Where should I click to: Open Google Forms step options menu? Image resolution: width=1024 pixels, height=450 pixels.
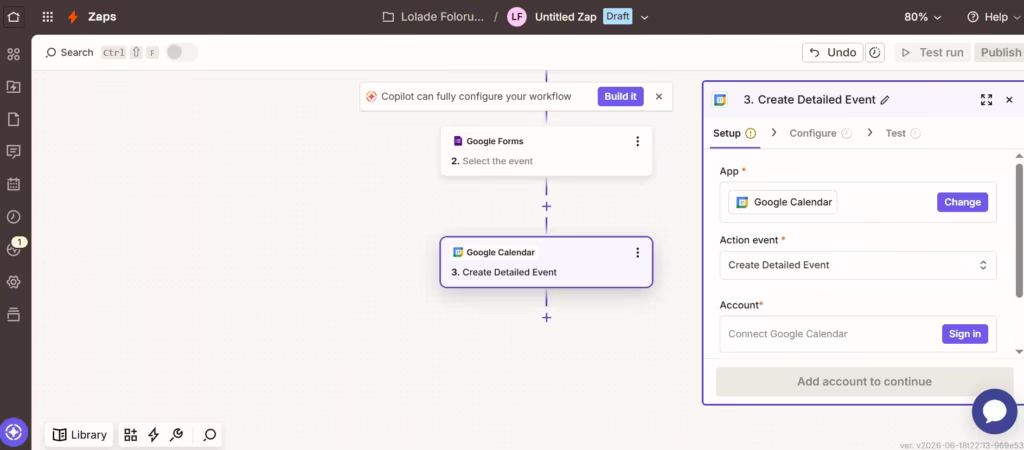tap(637, 142)
